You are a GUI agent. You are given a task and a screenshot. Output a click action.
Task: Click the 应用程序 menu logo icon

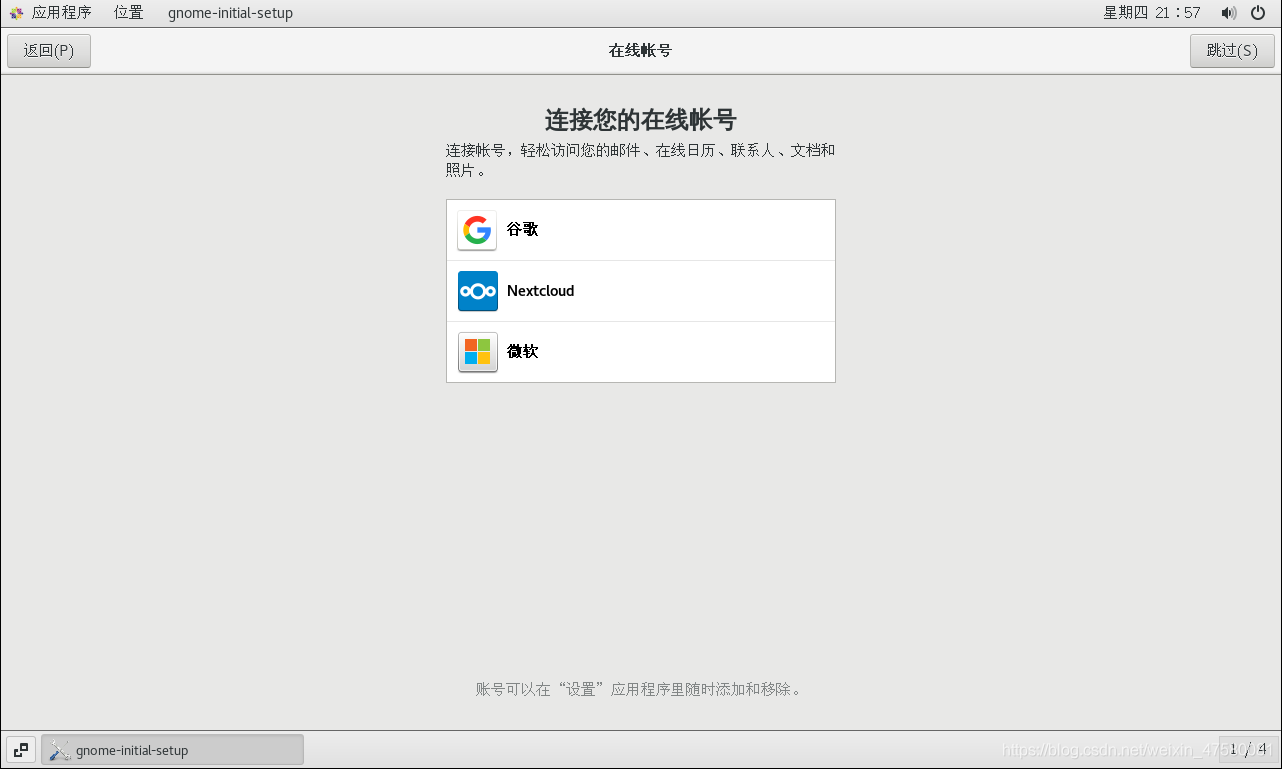[x=16, y=13]
